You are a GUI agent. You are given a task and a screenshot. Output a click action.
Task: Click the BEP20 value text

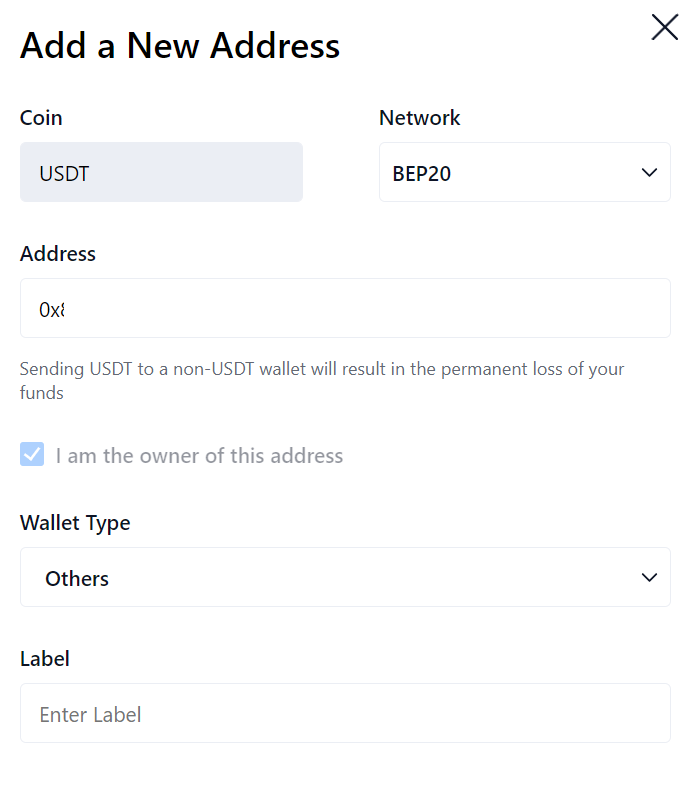tap(422, 173)
